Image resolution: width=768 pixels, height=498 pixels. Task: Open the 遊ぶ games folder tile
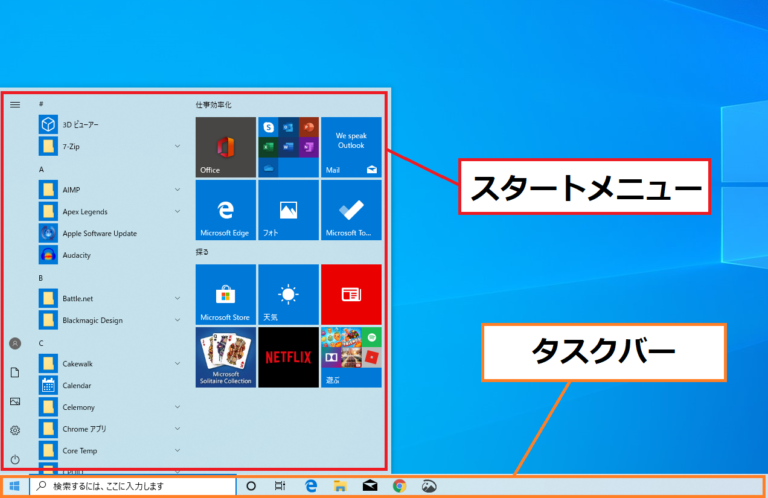pyautogui.click(x=351, y=357)
